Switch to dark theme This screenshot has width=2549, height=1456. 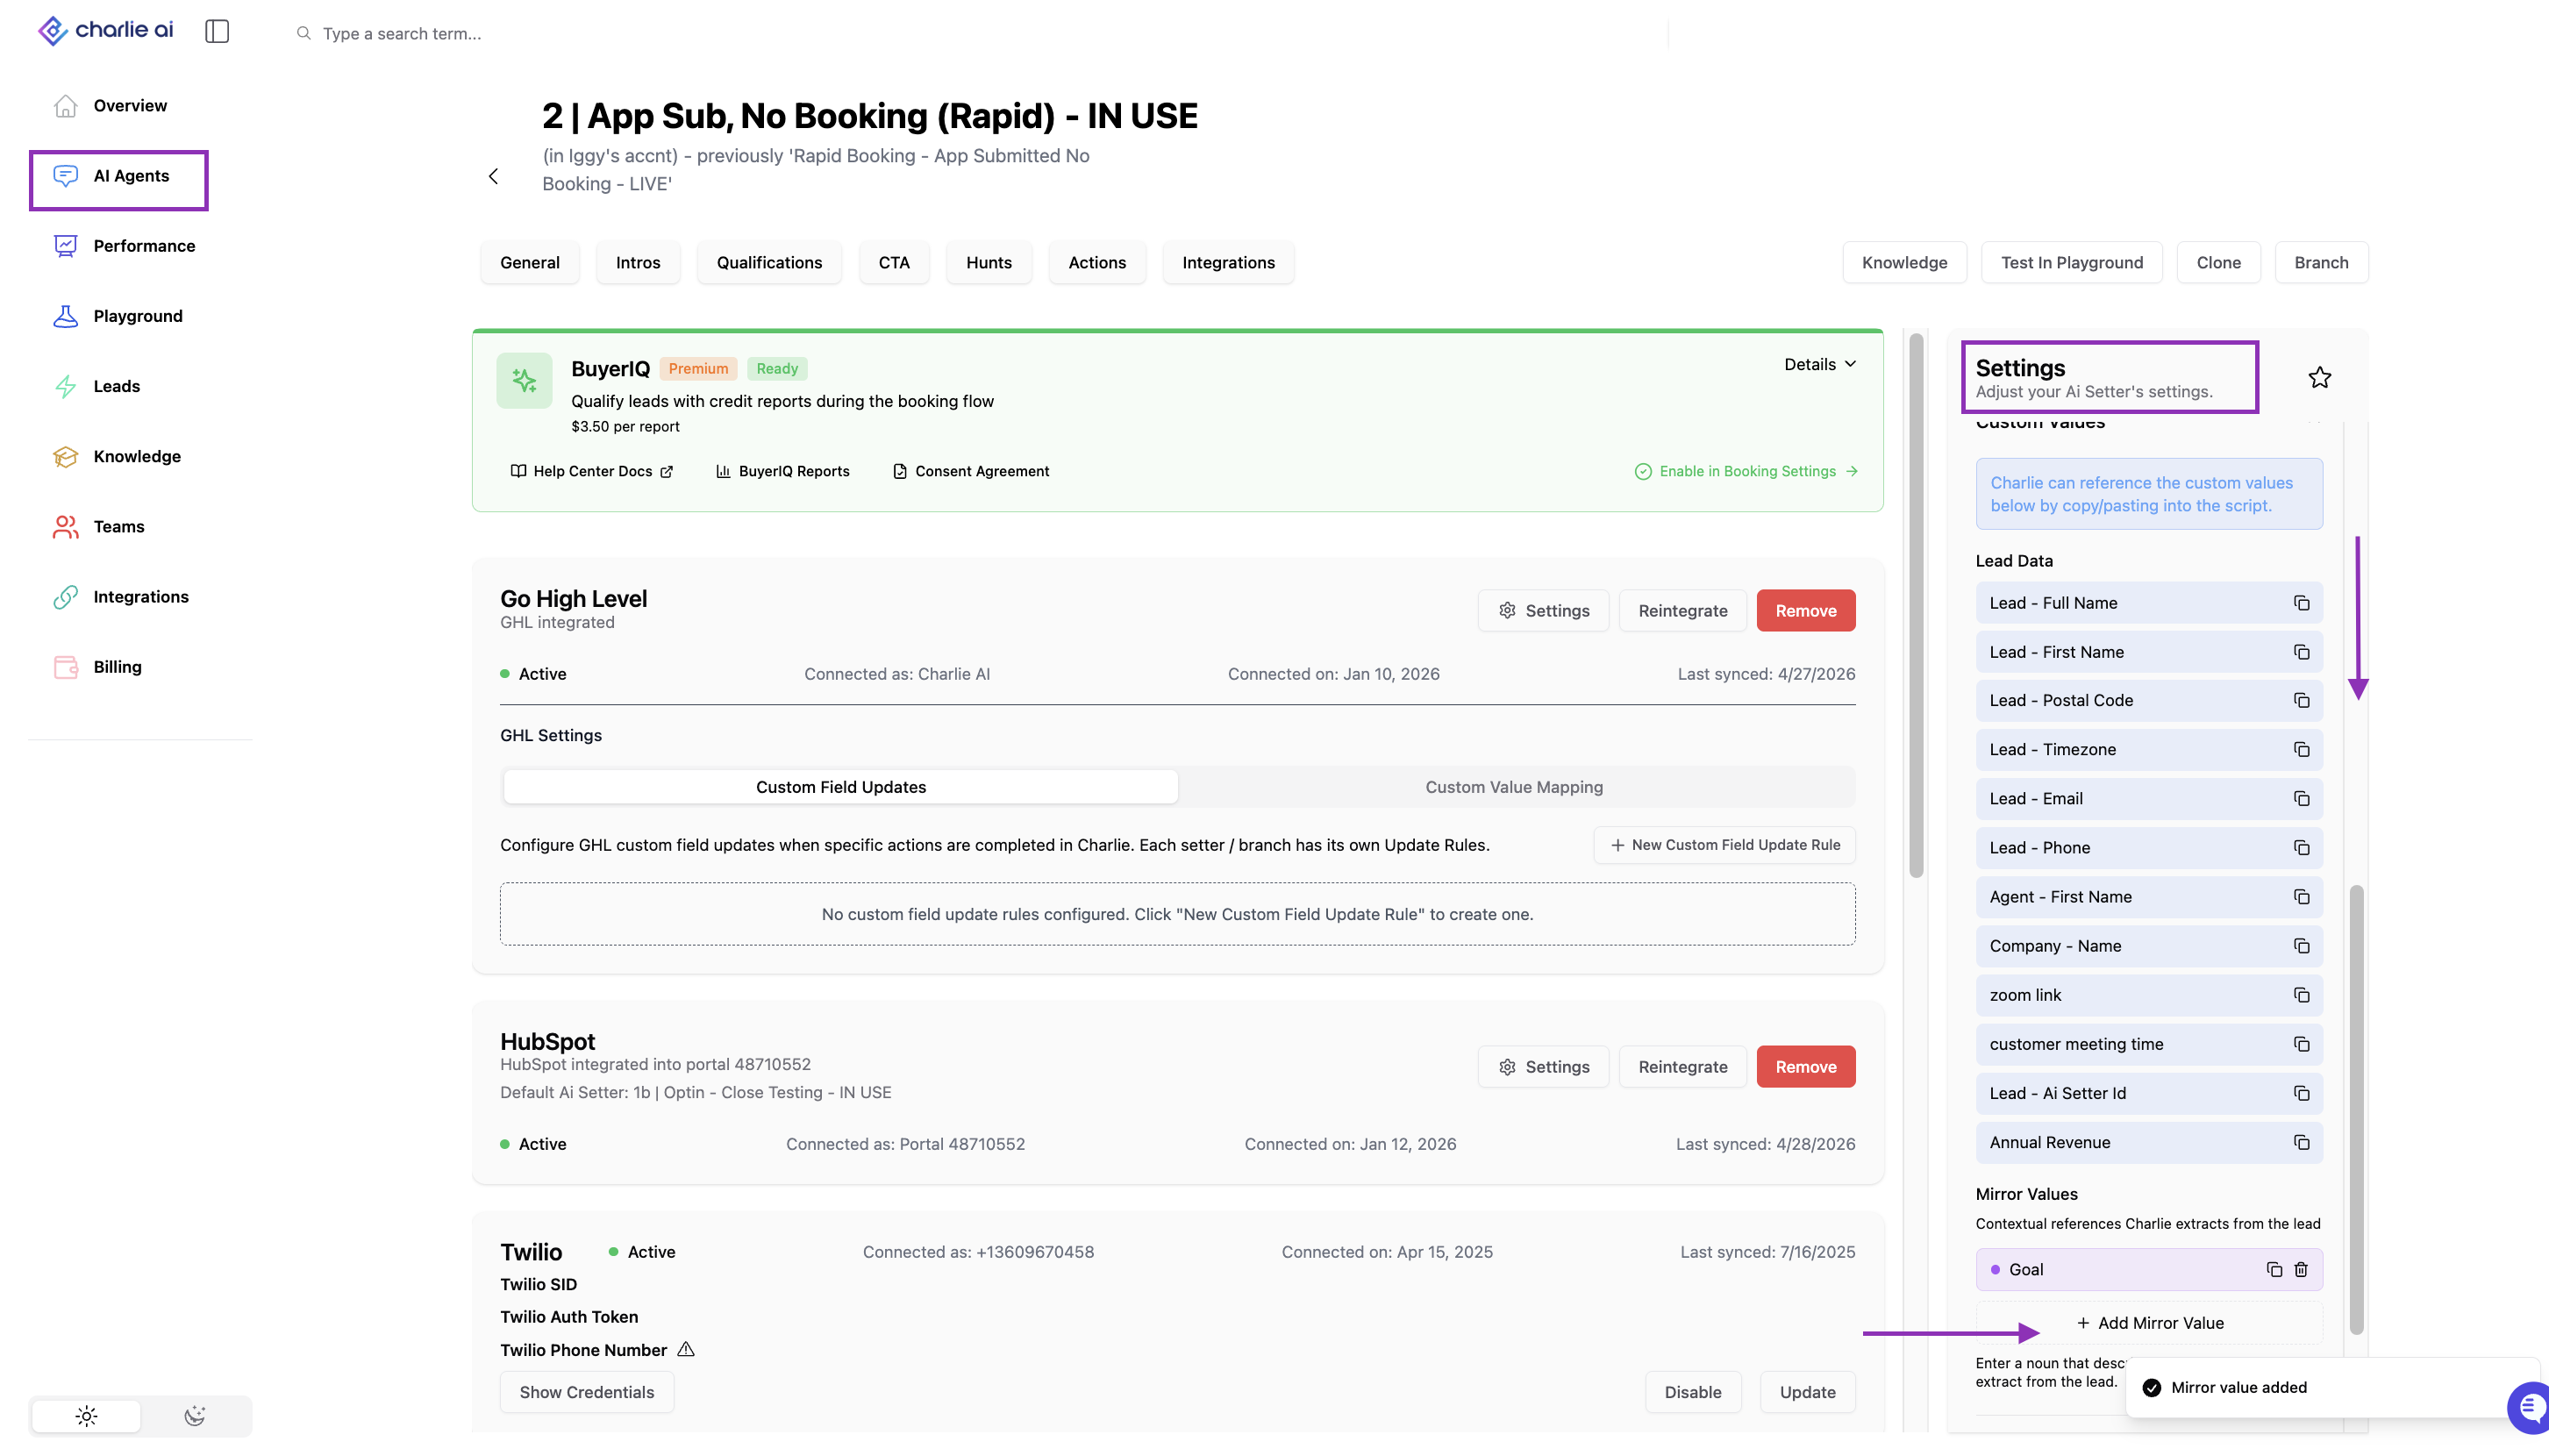click(x=195, y=1416)
